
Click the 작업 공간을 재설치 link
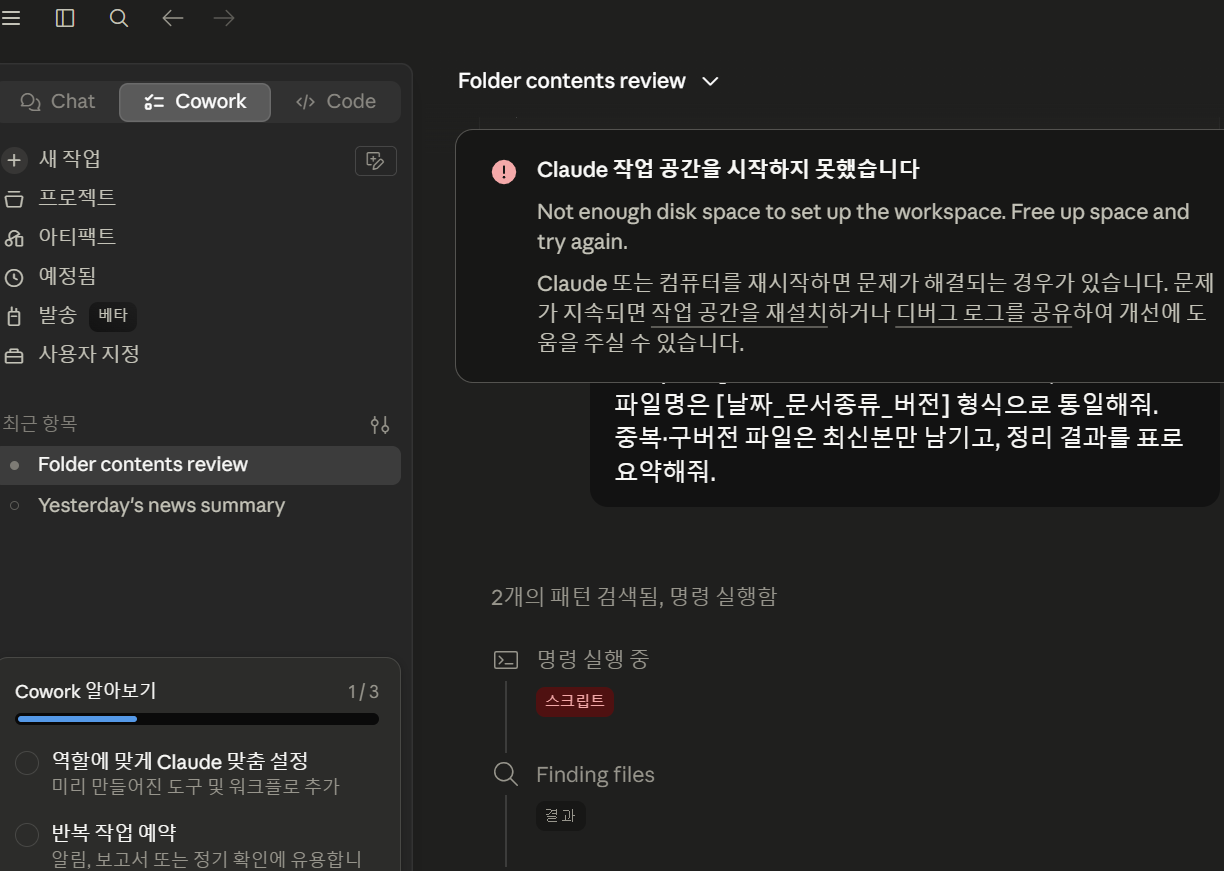click(739, 313)
